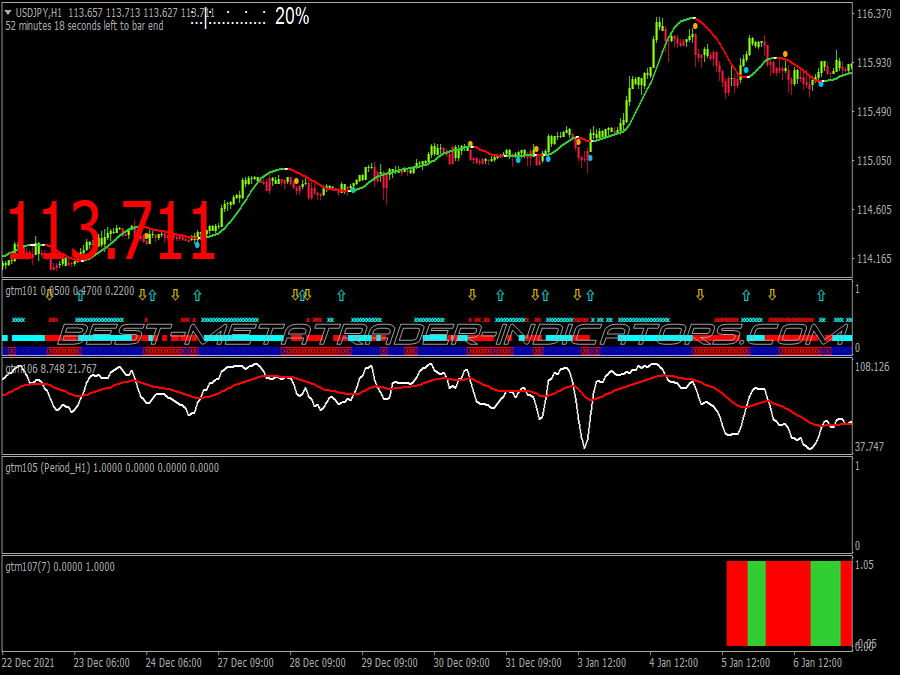Click the large red 113.711 price display
This screenshot has height=675, width=900.
point(111,231)
